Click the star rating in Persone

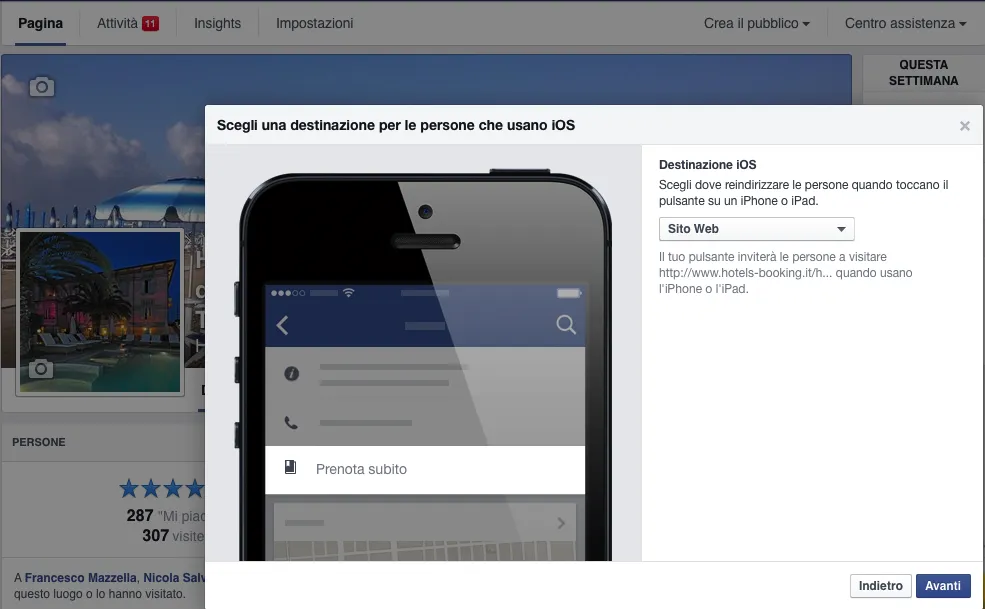click(x=161, y=488)
